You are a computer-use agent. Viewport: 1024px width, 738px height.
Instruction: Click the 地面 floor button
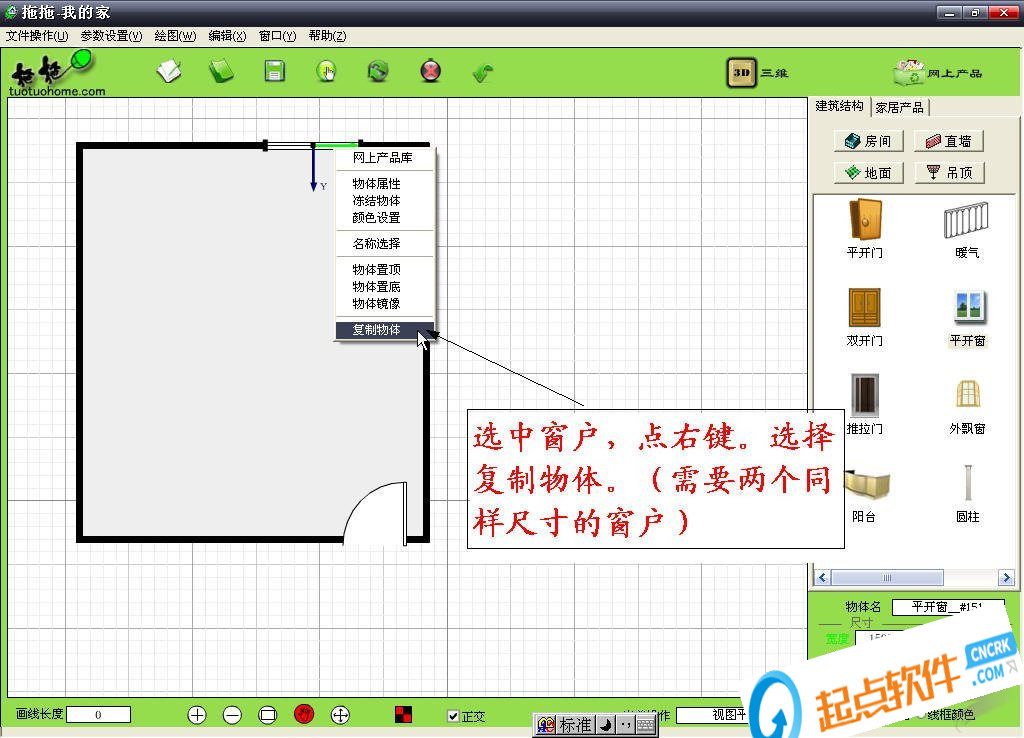pos(869,172)
